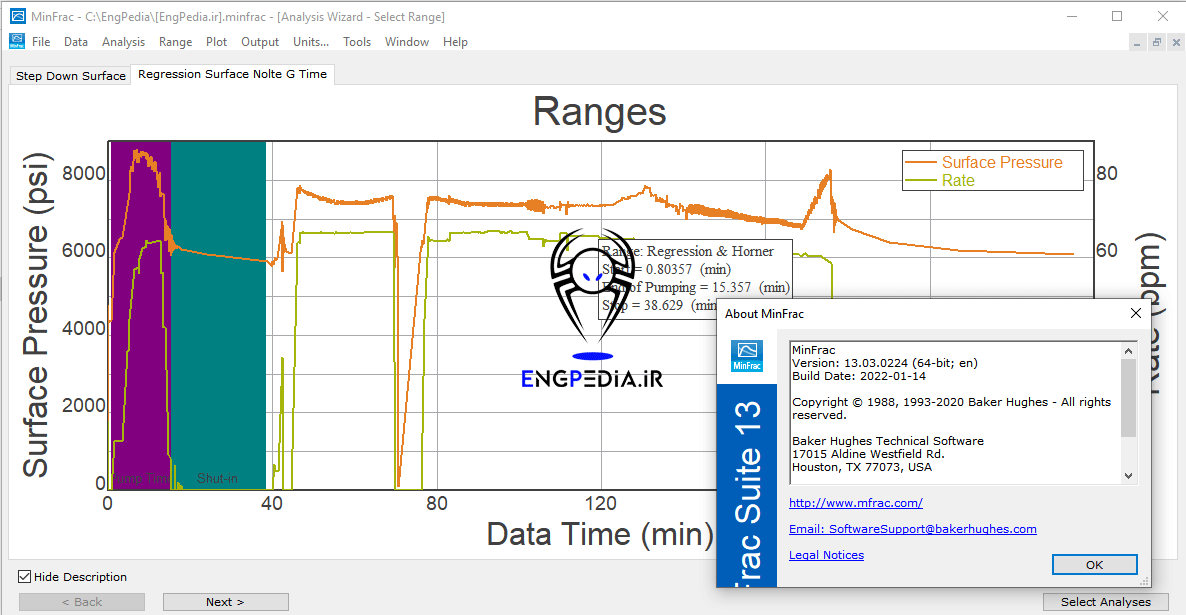Open the Data menu
Screen dimensions: 1186x615
click(x=76, y=42)
